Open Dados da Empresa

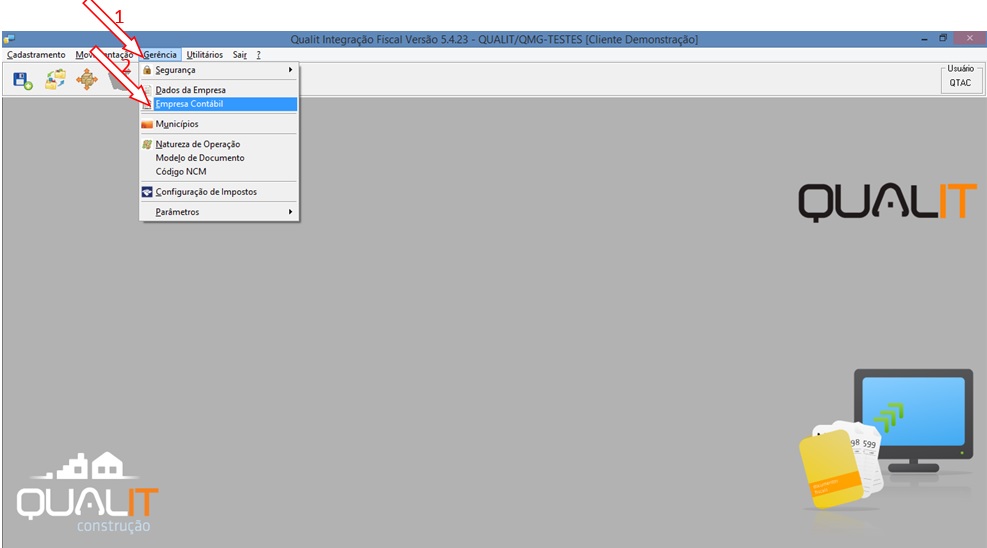pos(218,90)
